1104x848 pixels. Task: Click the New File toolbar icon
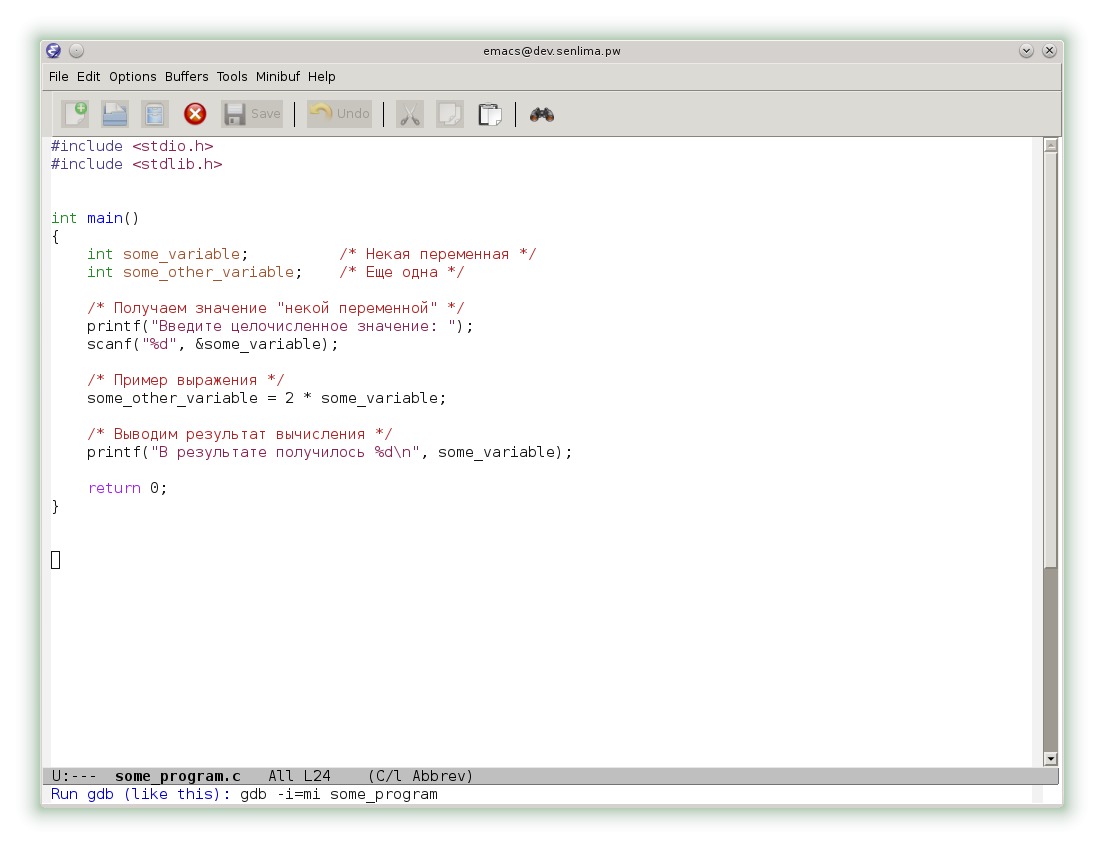click(75, 114)
